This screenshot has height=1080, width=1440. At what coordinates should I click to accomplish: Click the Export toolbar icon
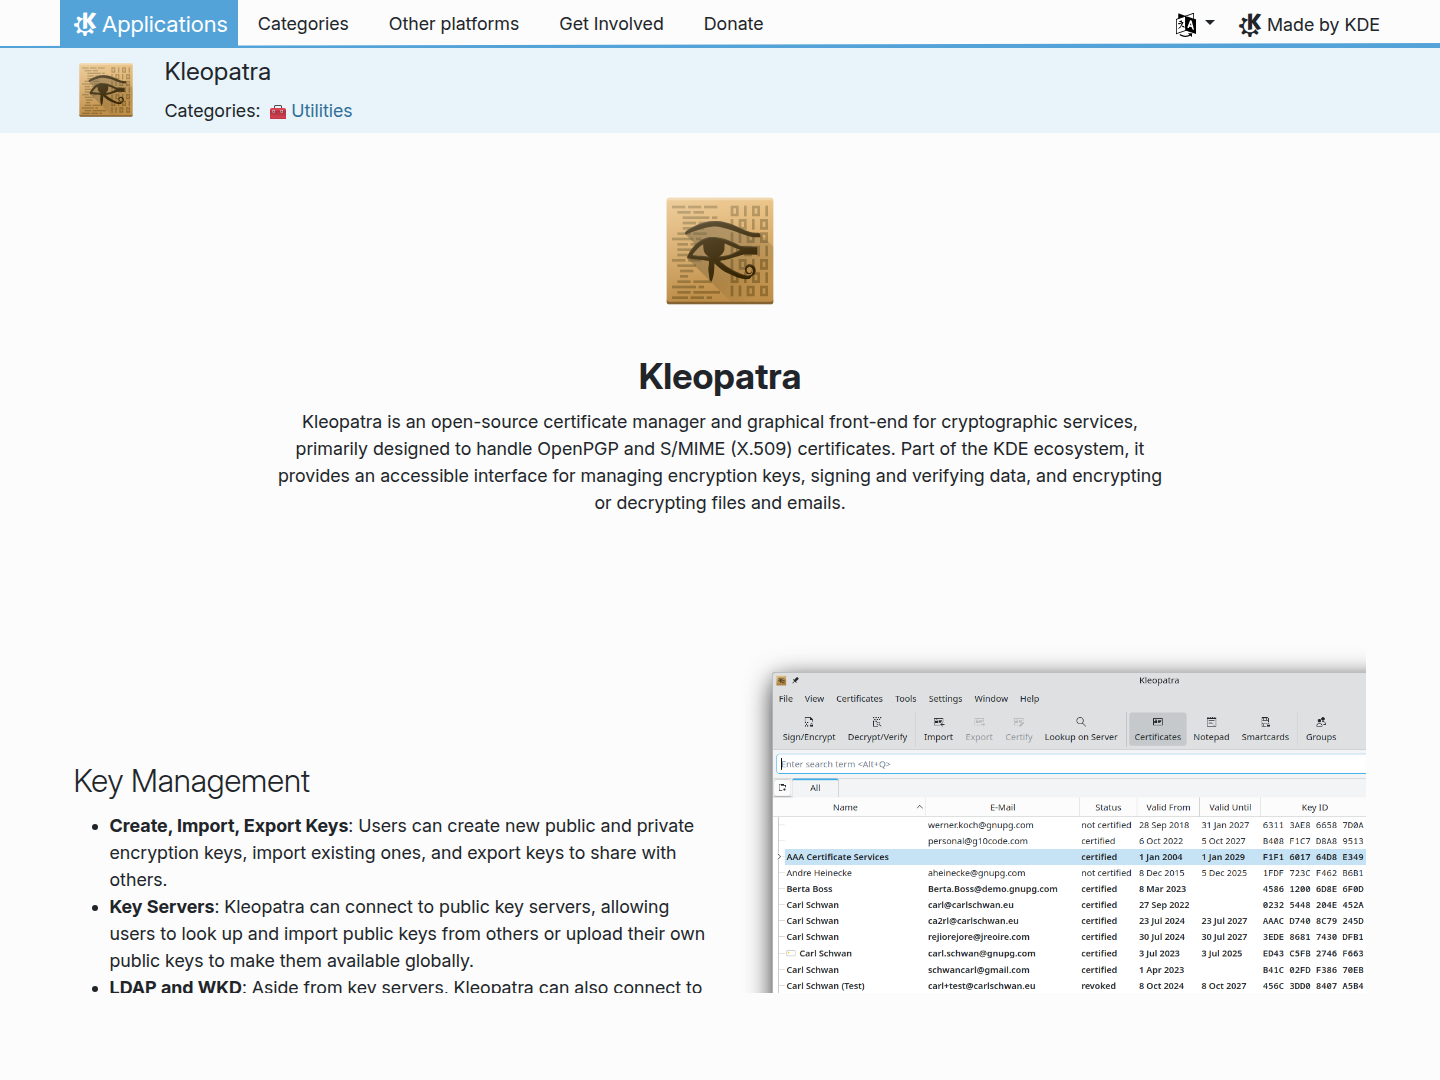[979, 722]
